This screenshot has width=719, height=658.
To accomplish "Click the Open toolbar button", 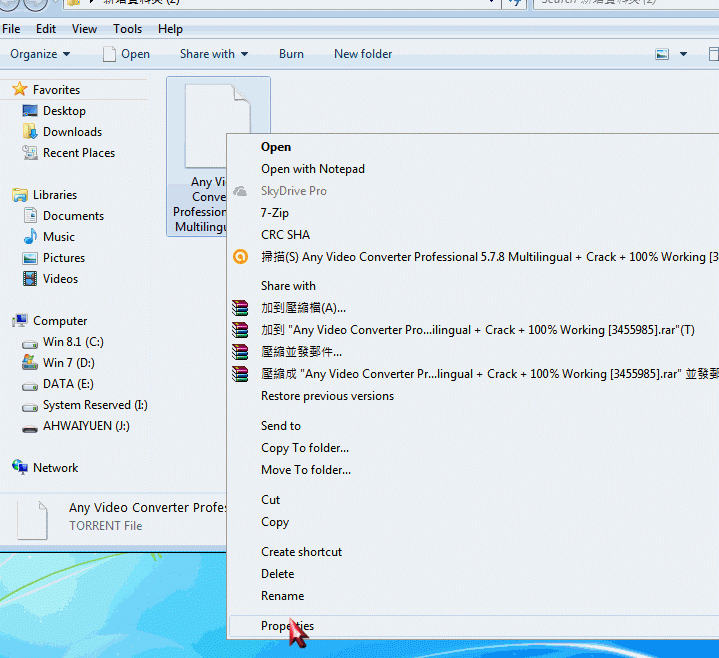I will click(x=127, y=54).
